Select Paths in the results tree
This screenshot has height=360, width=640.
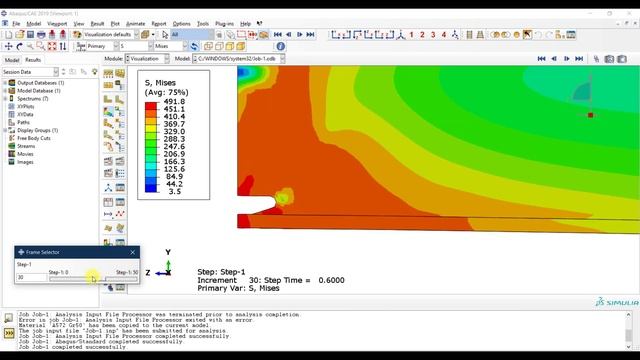(x=23, y=122)
